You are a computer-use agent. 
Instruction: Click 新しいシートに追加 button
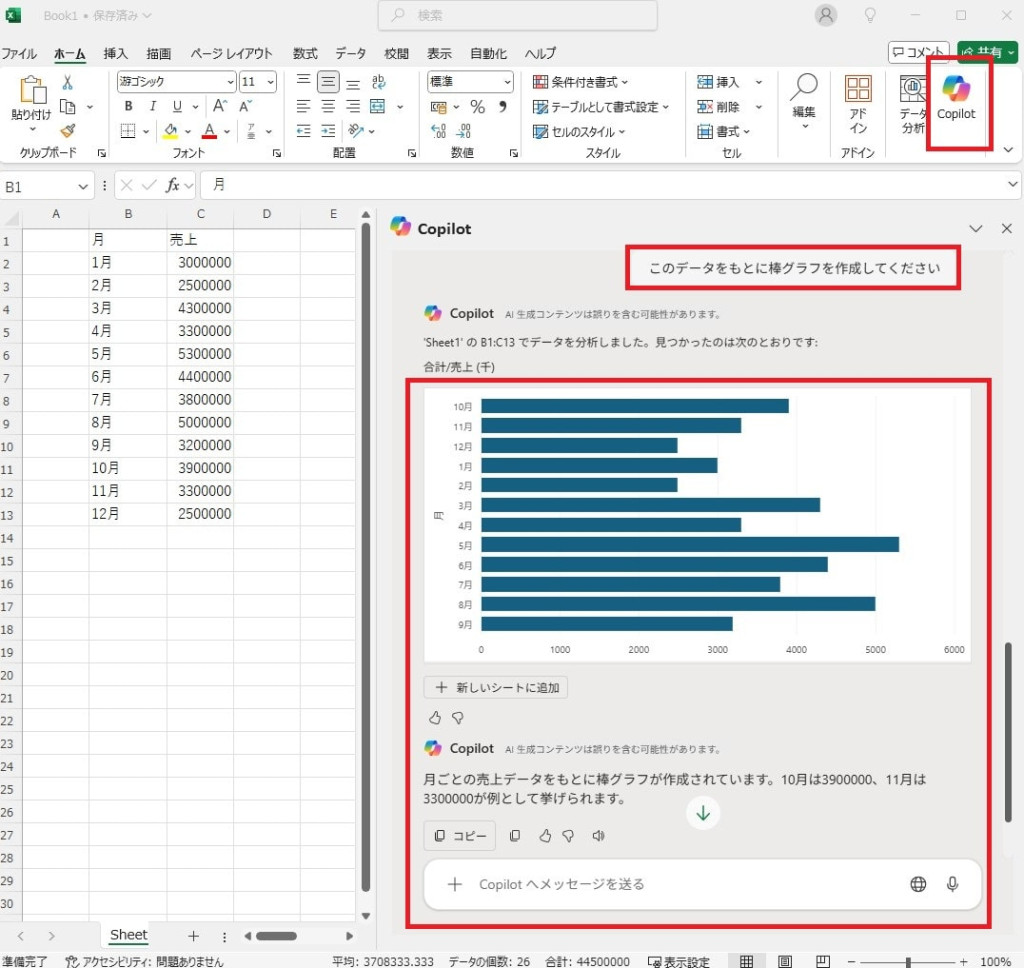point(496,687)
